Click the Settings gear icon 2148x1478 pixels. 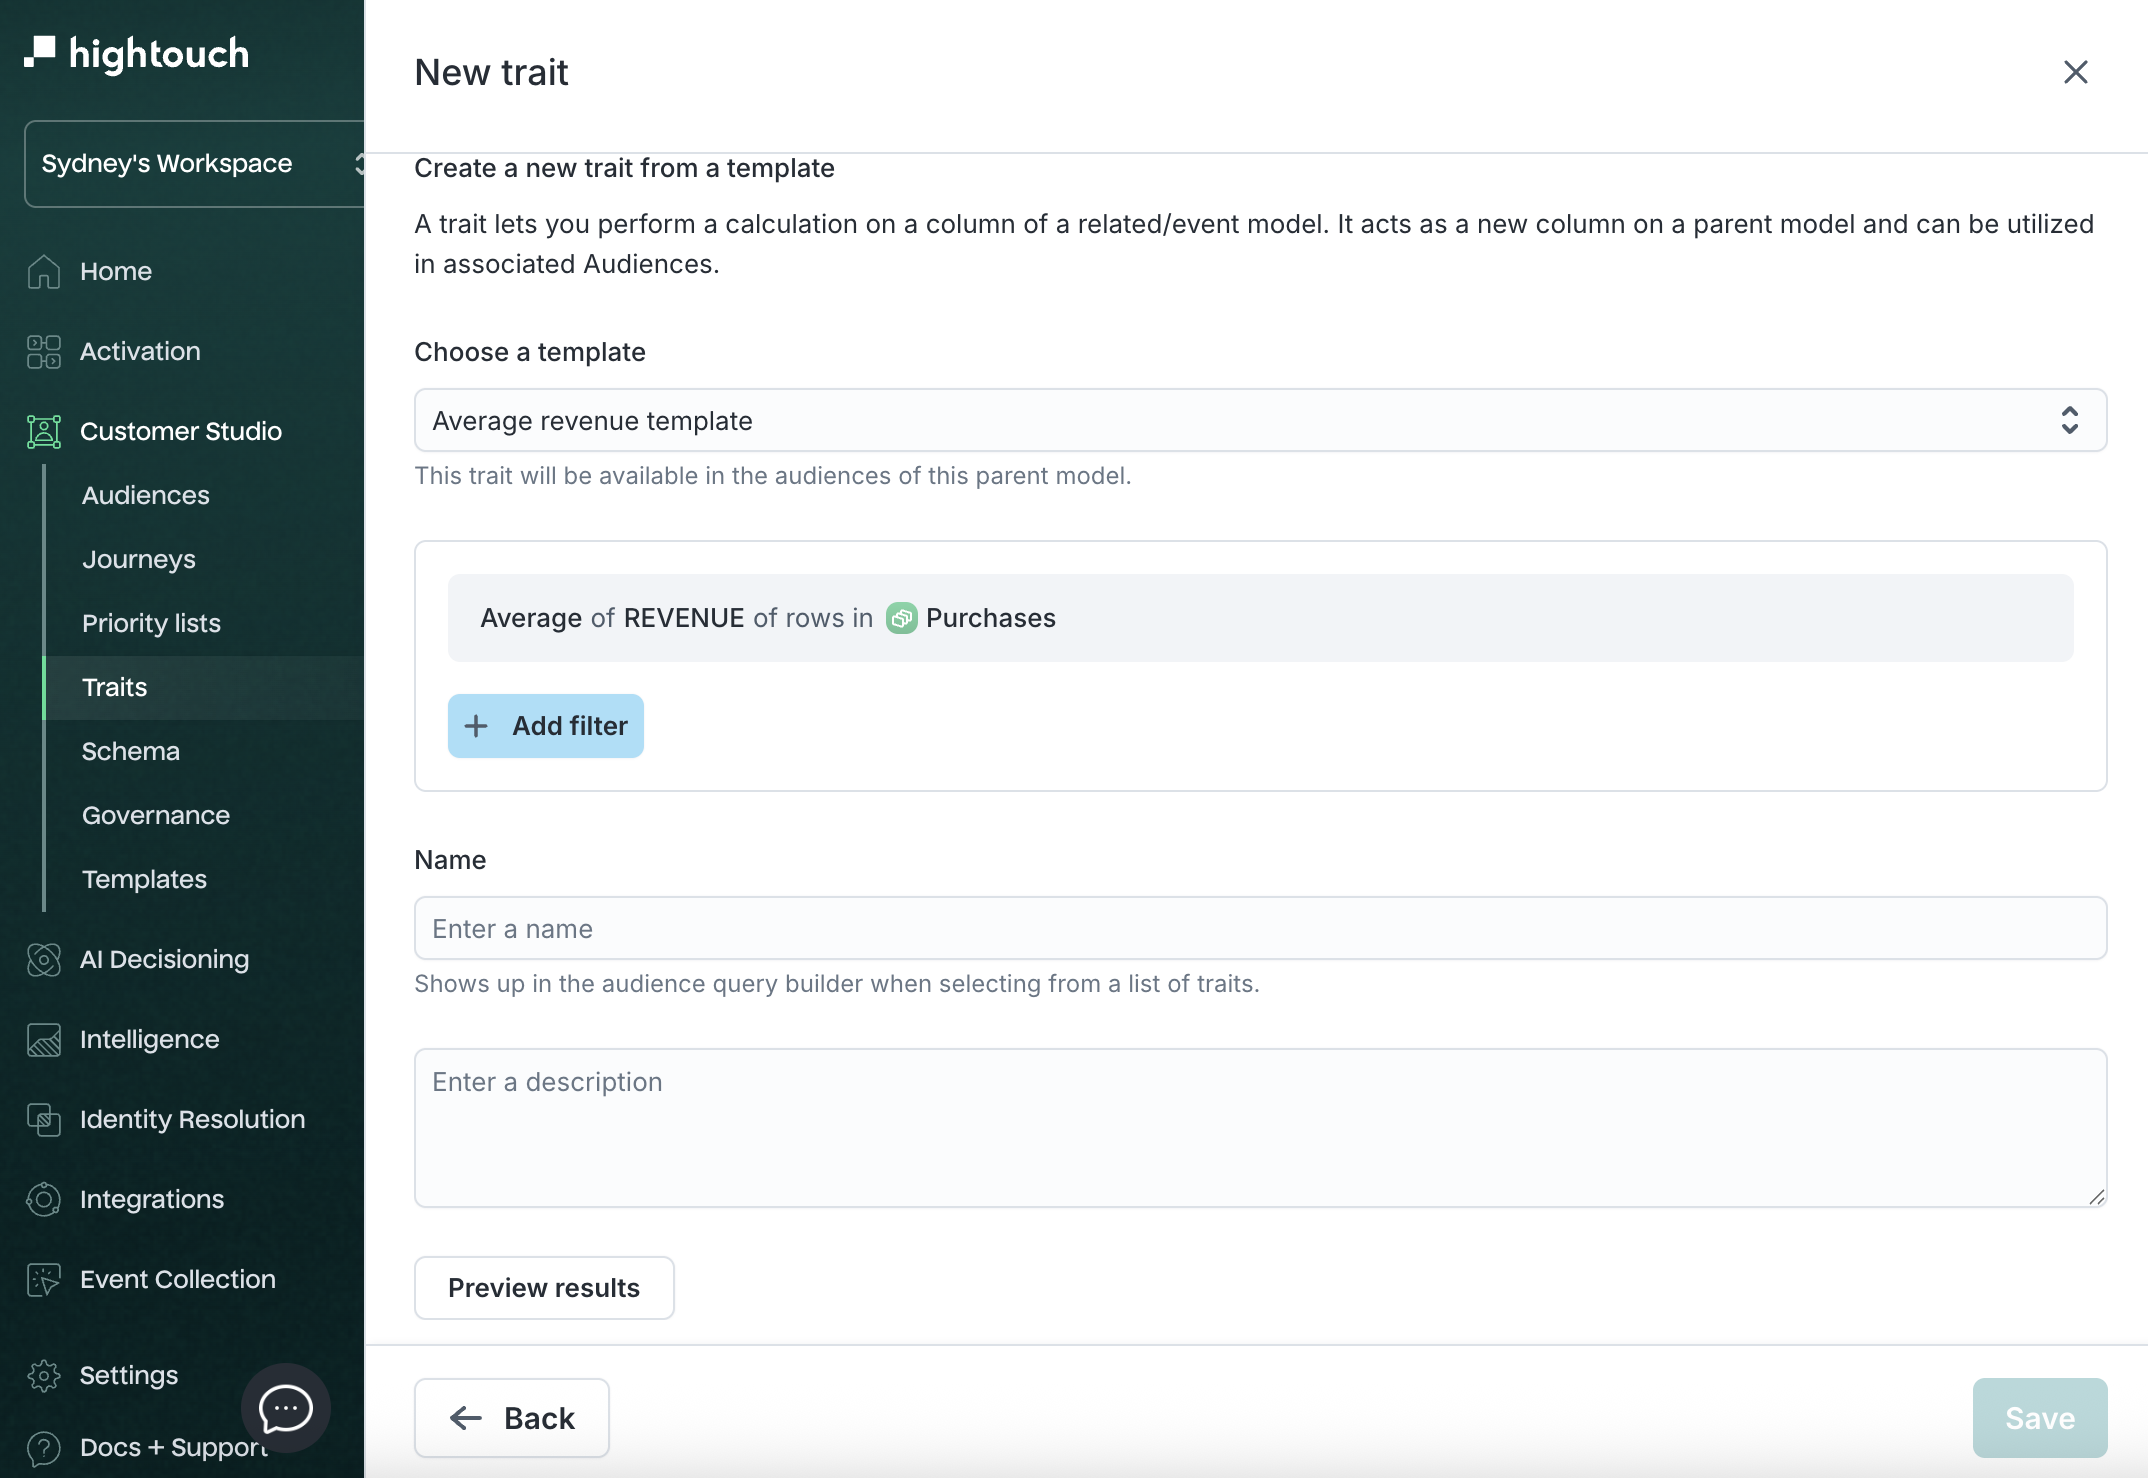coord(44,1375)
